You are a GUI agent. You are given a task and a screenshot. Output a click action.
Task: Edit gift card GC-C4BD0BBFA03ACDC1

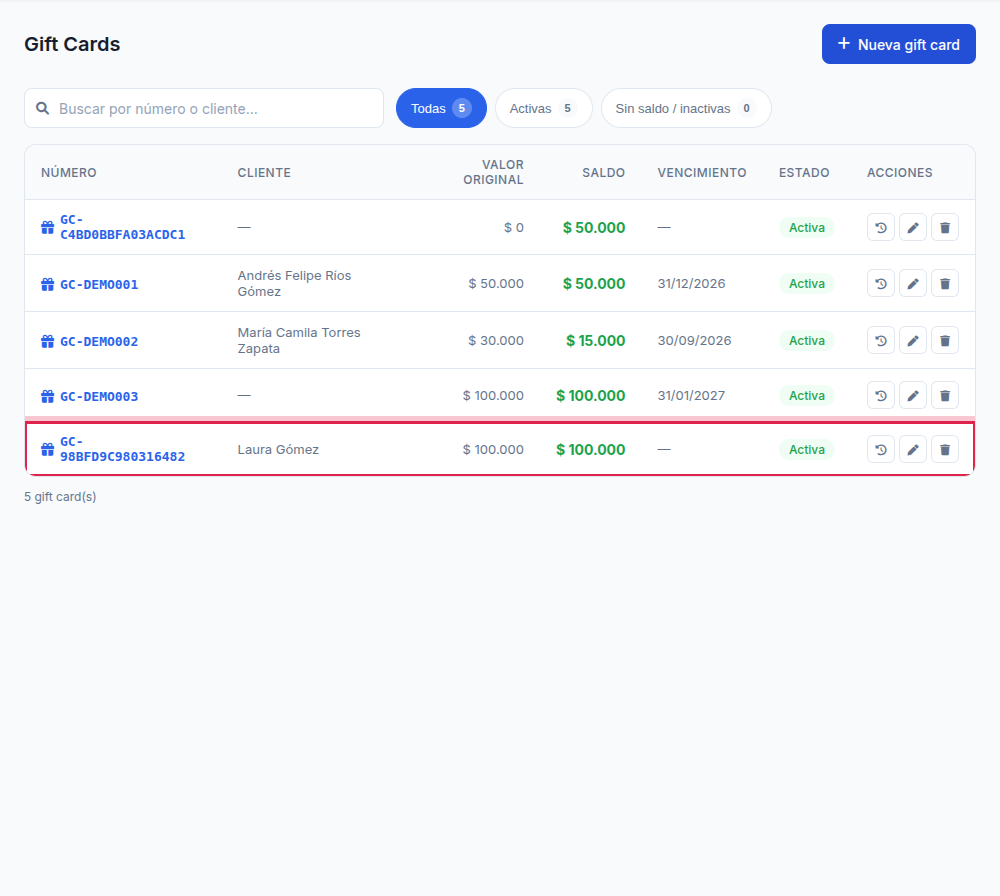point(913,228)
